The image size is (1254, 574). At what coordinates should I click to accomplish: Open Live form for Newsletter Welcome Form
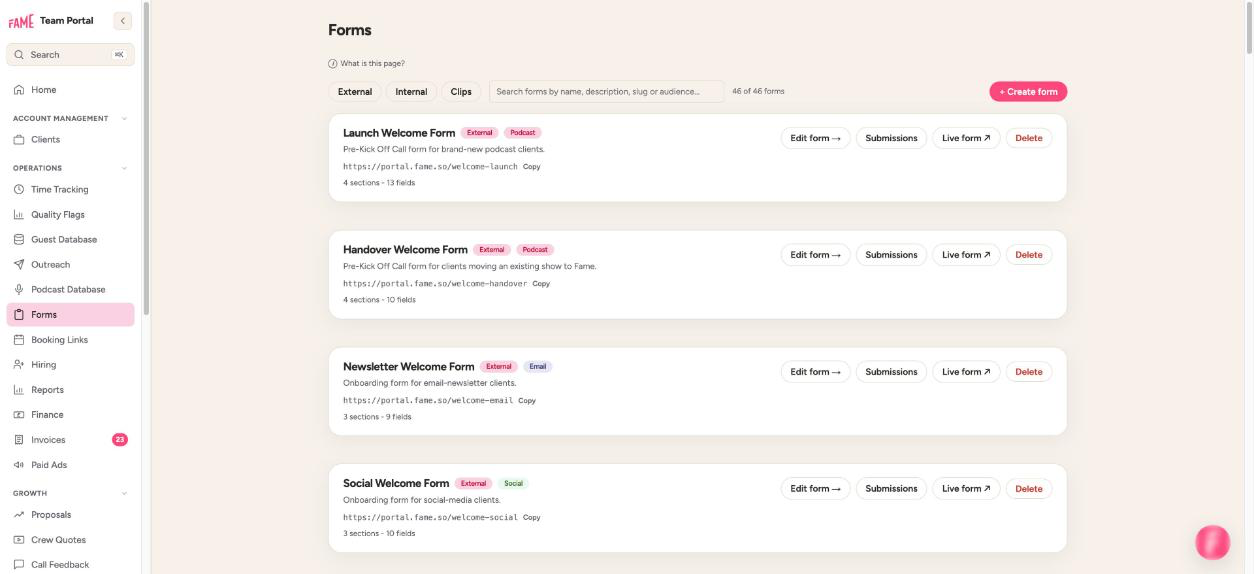click(x=966, y=372)
